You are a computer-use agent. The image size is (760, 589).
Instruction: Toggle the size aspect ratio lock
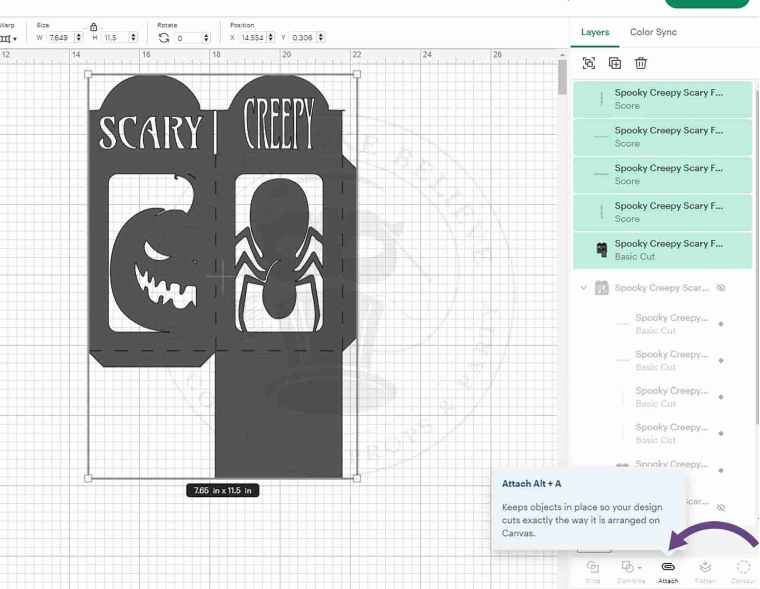click(94, 27)
